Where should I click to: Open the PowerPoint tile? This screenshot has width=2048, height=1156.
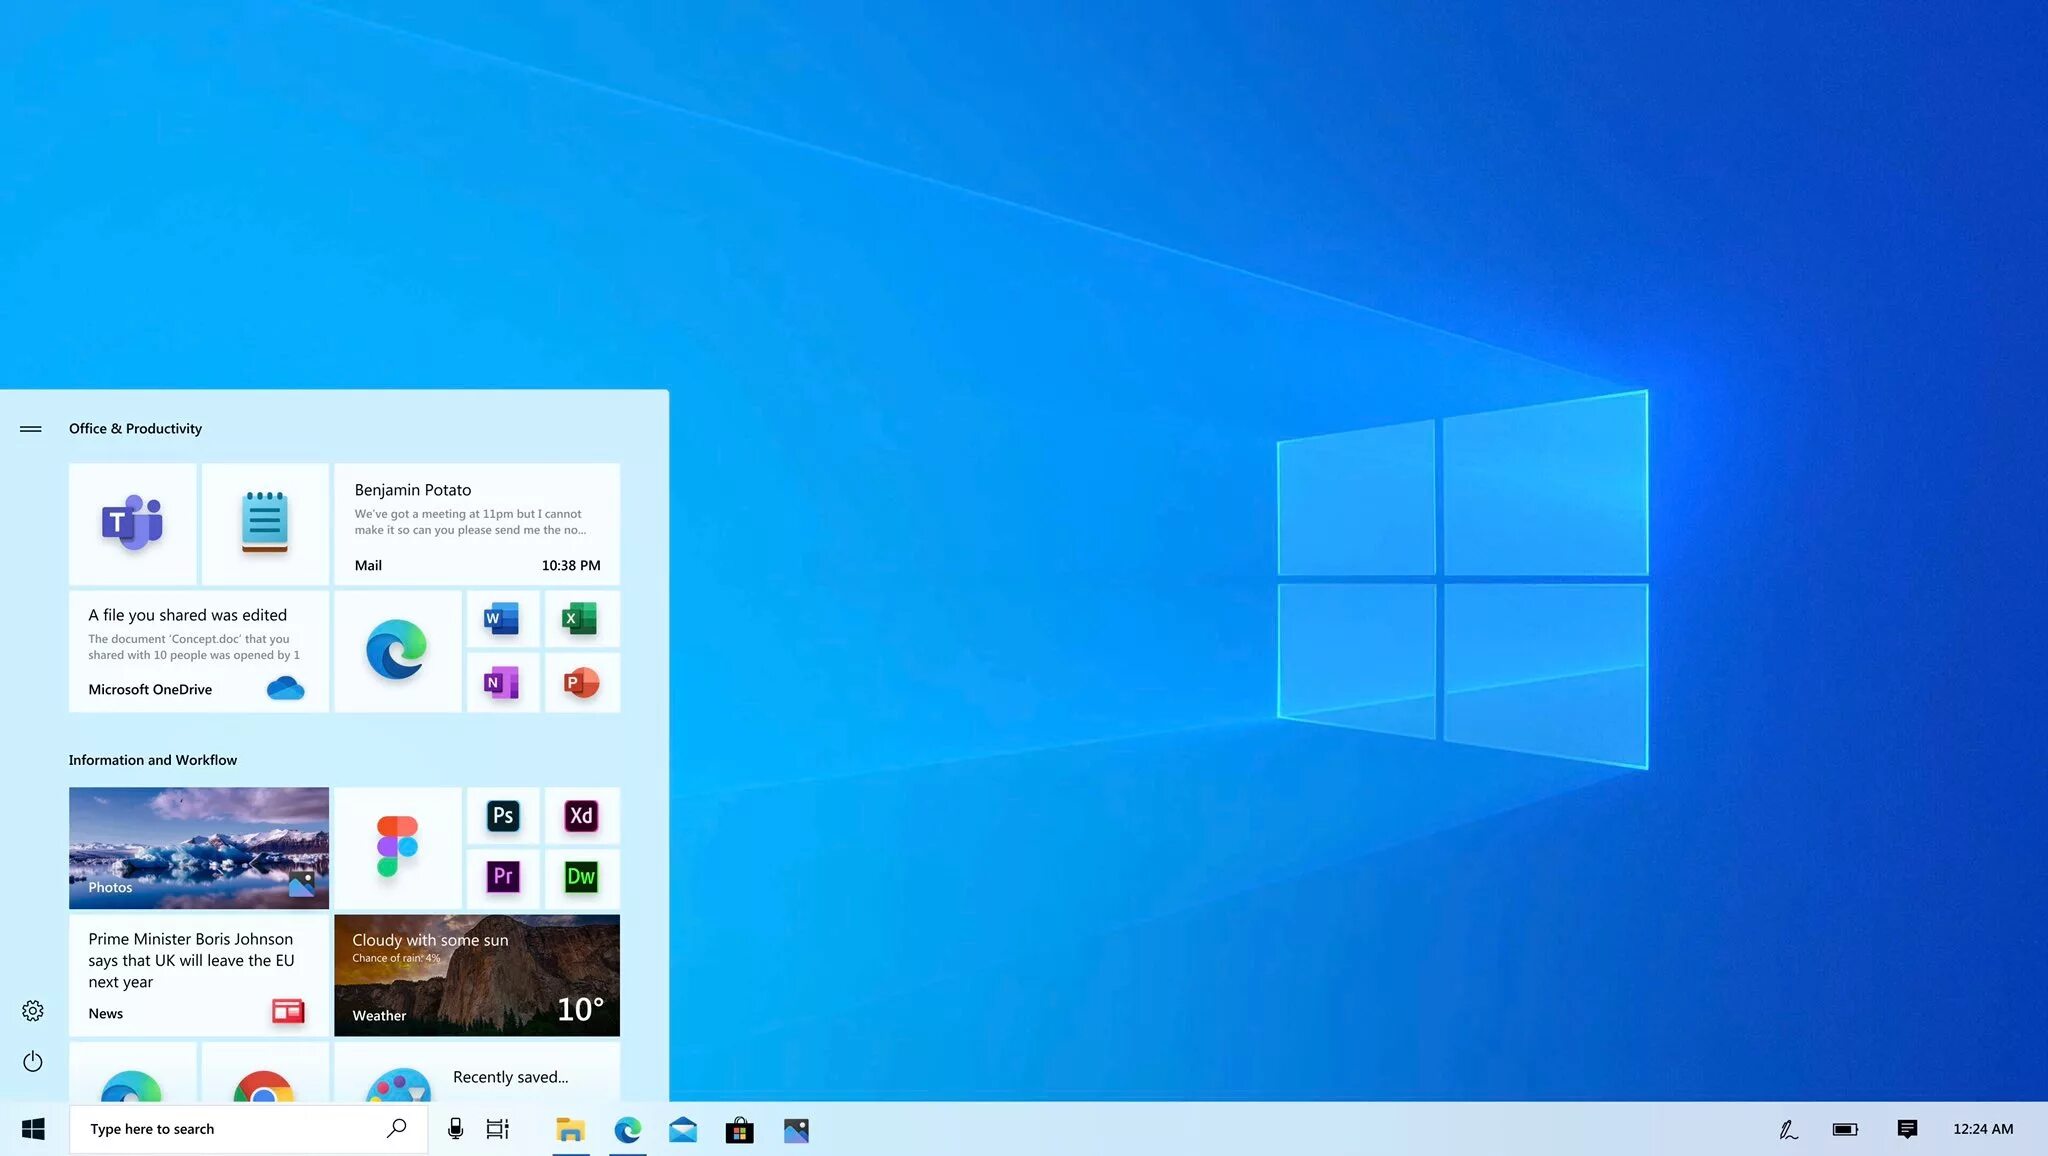pyautogui.click(x=580, y=683)
